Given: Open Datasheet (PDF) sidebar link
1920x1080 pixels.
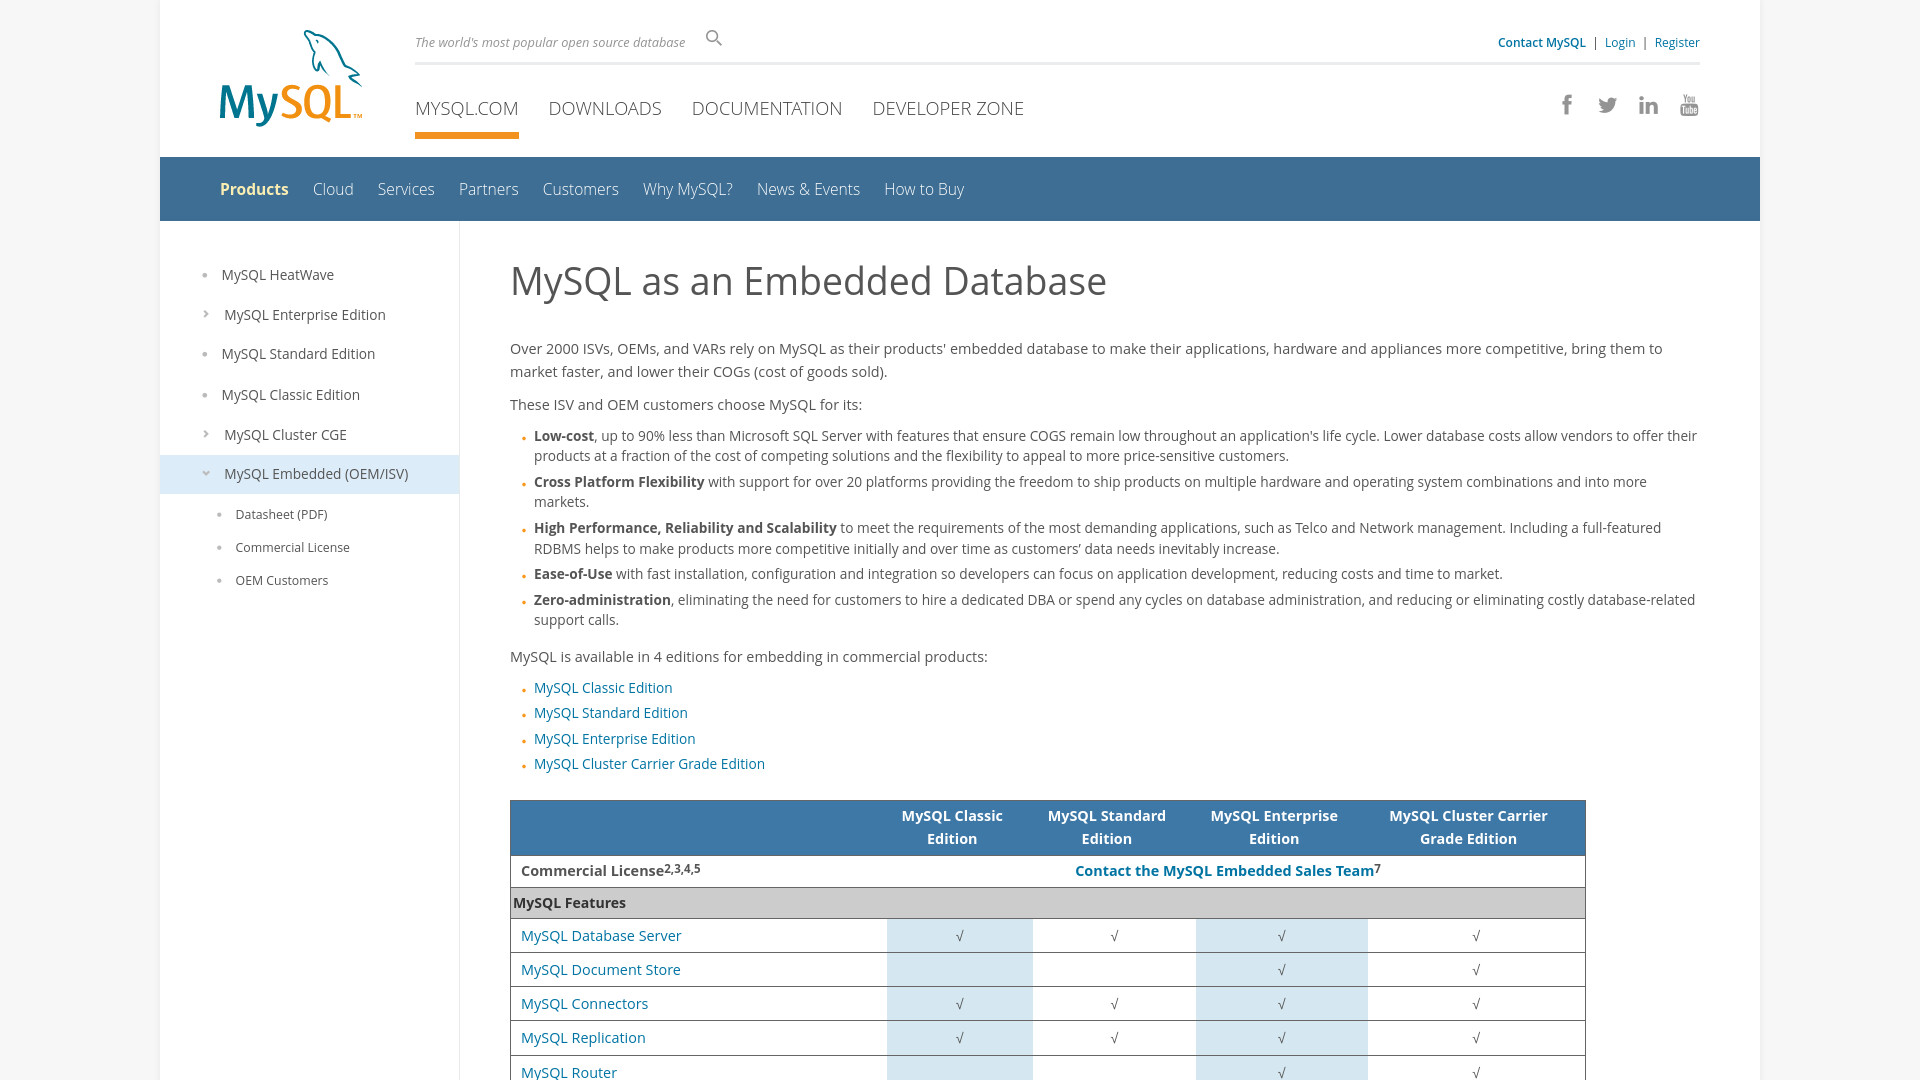Looking at the screenshot, I should (281, 514).
